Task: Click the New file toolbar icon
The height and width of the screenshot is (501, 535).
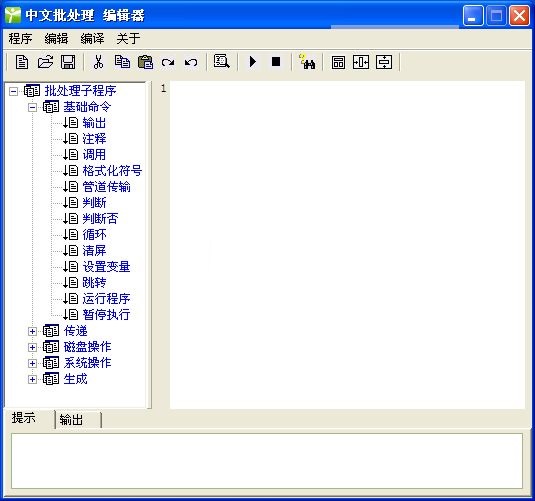Action: [22, 62]
